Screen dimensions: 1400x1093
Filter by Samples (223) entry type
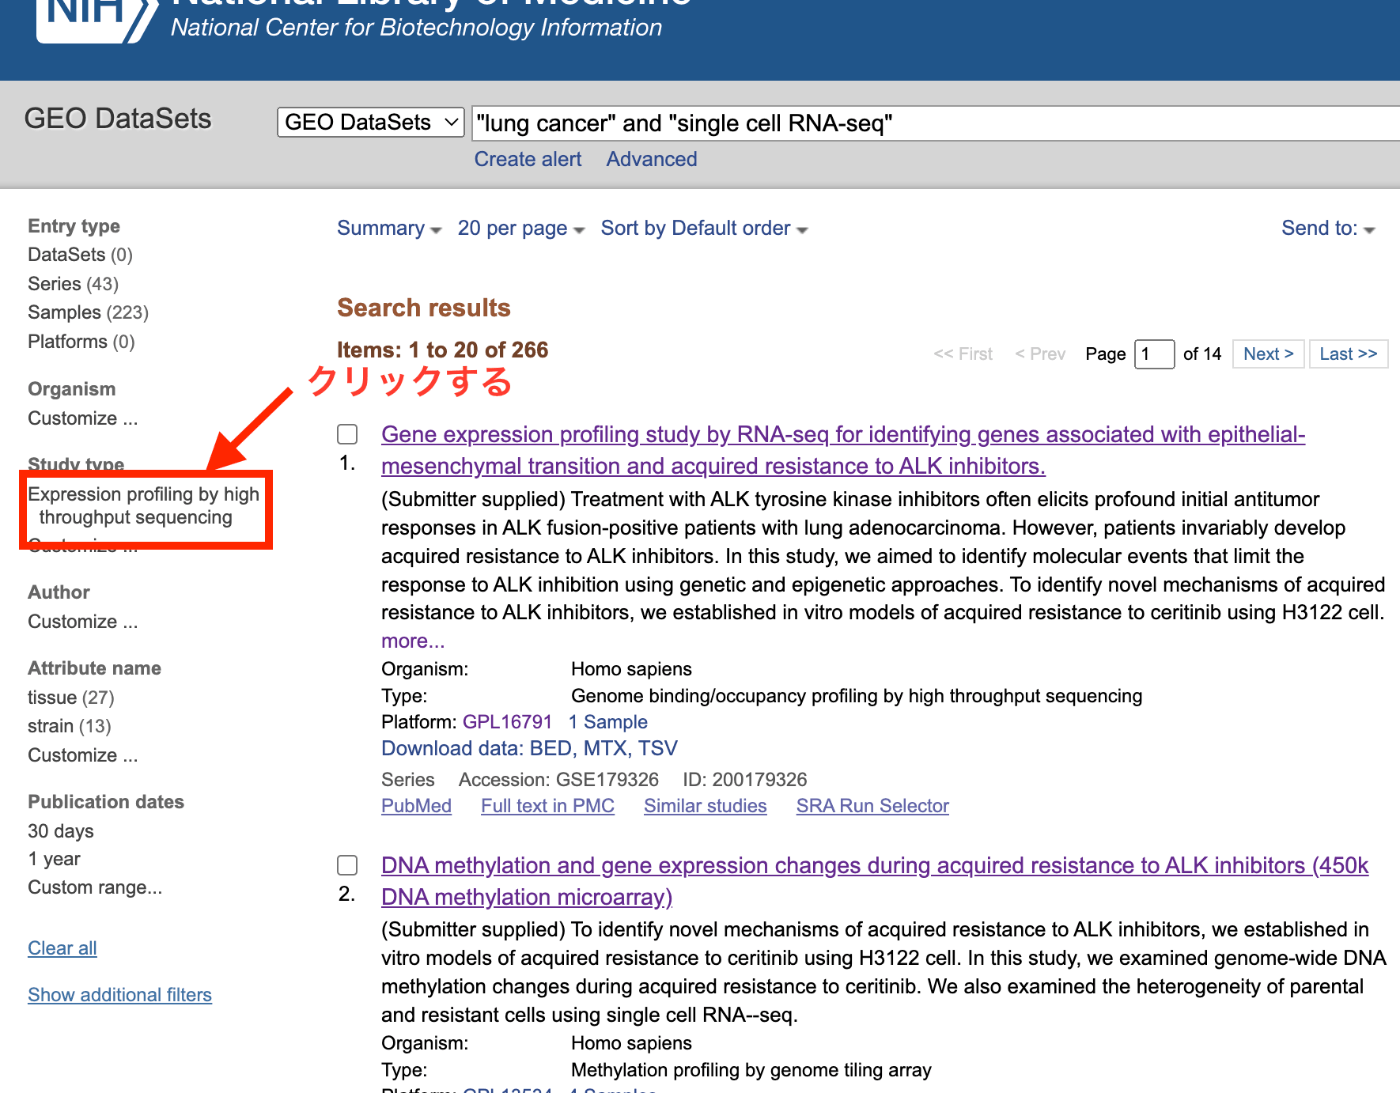coord(88,312)
